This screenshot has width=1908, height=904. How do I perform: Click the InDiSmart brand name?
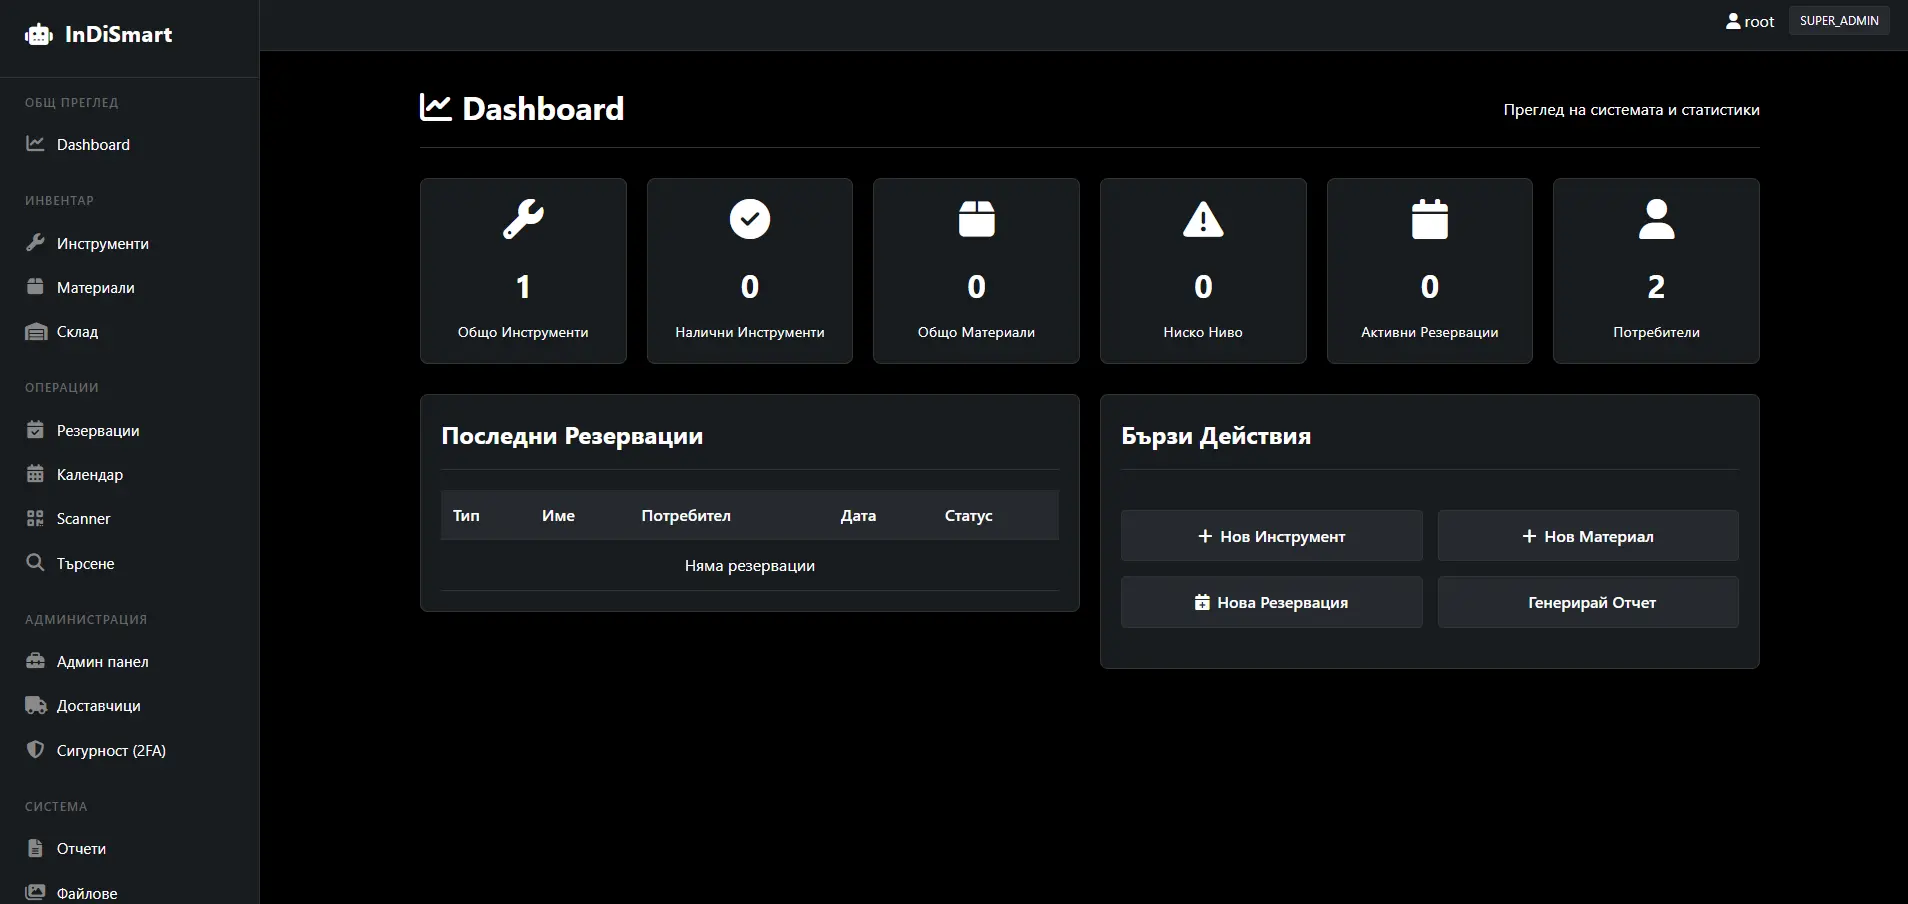click(x=118, y=35)
